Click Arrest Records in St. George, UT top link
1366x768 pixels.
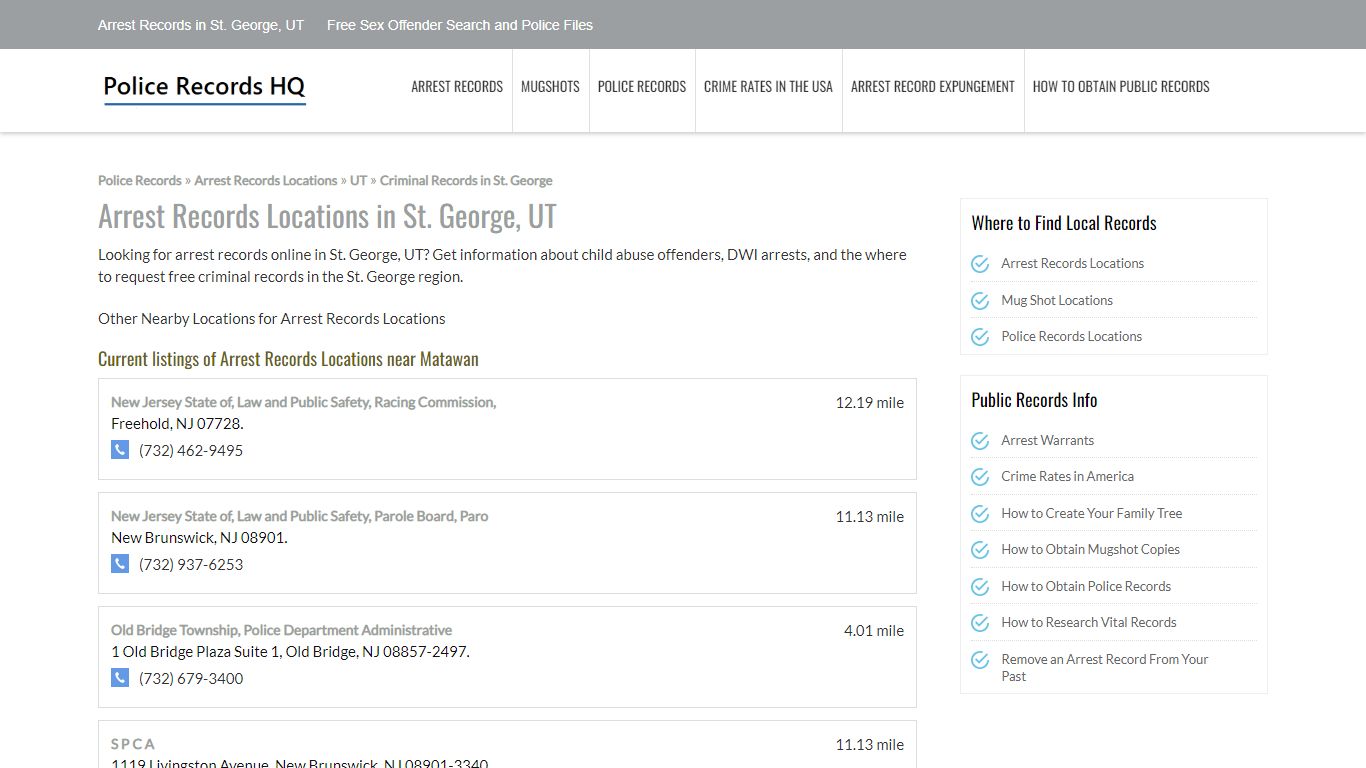point(201,25)
